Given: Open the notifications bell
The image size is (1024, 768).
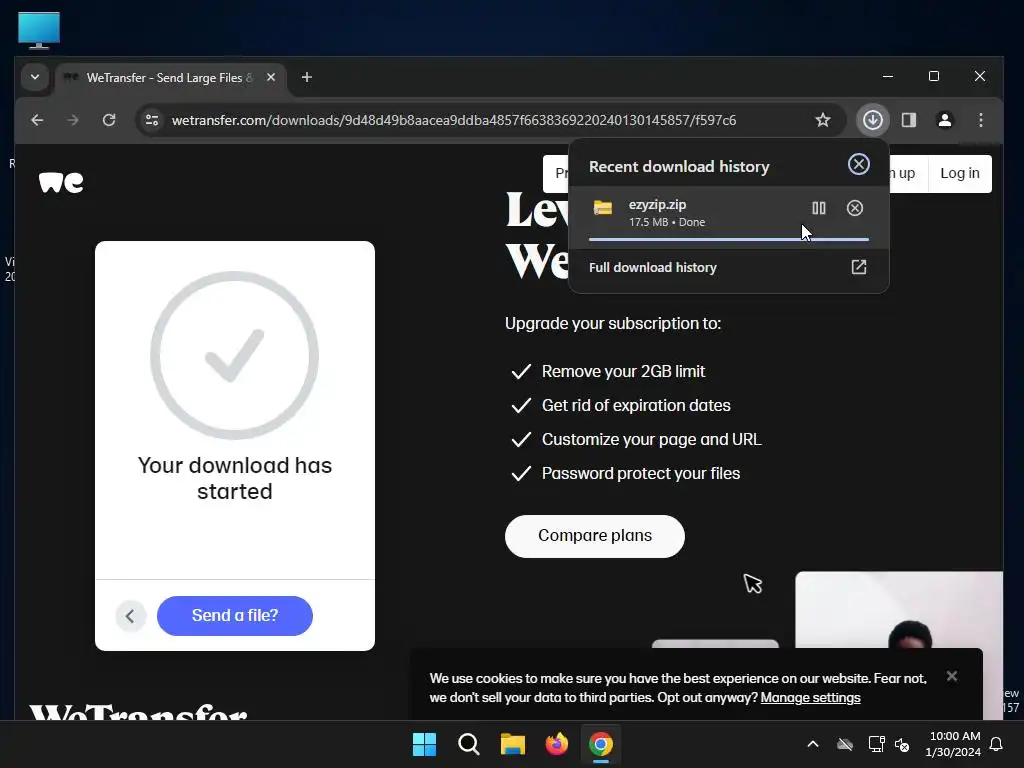Looking at the screenshot, I should (996, 744).
